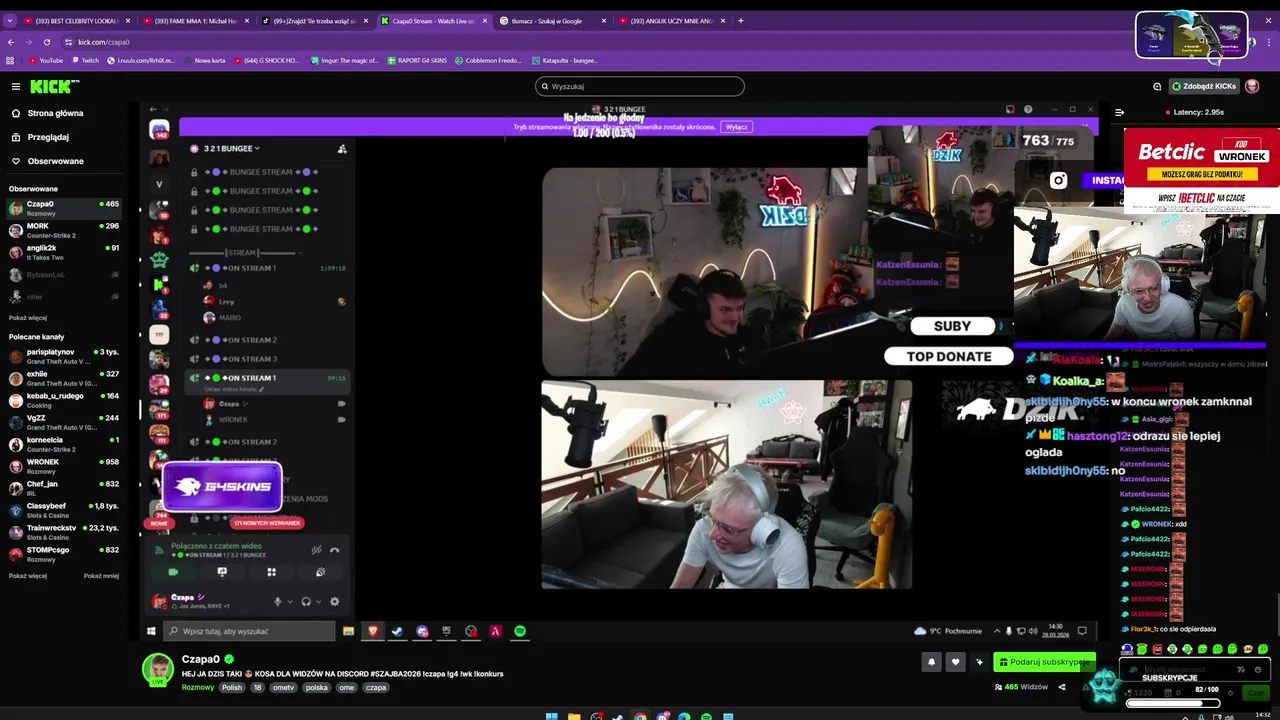Share the Czapa0 stream
This screenshot has width=1280, height=720.
pos(1061,687)
